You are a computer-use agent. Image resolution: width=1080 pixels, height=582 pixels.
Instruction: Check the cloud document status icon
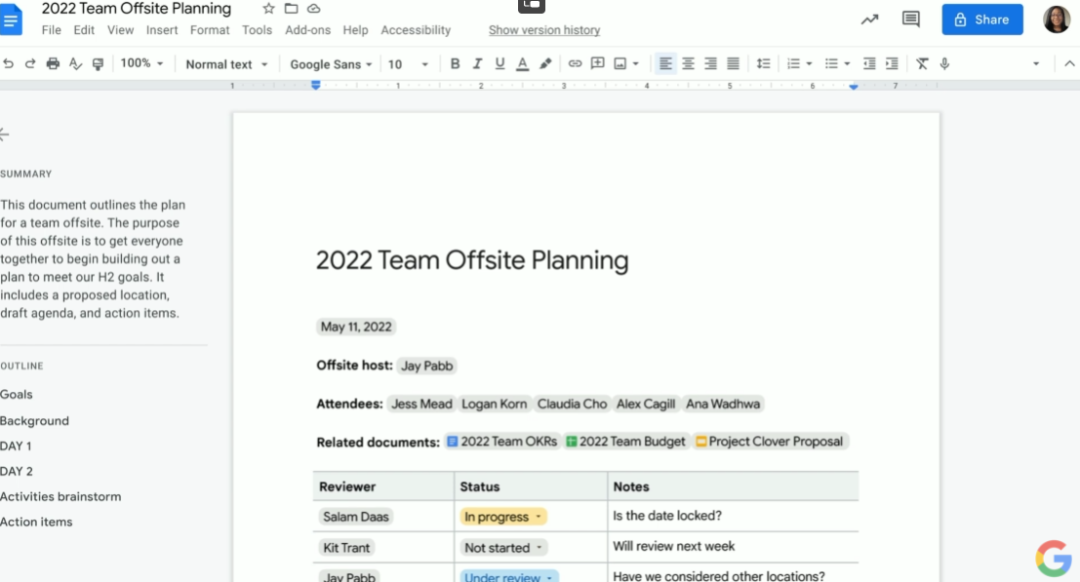(x=314, y=8)
